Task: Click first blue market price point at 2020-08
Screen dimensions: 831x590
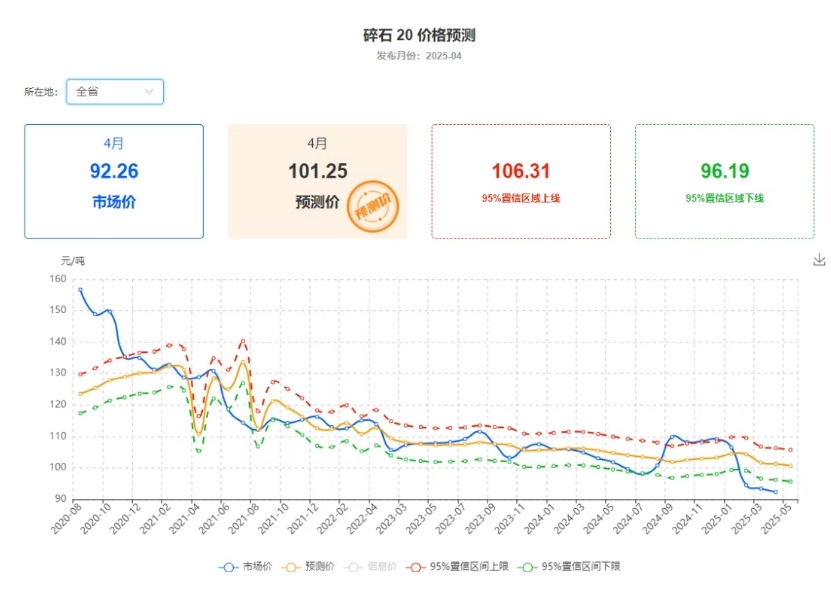Action: (80, 290)
